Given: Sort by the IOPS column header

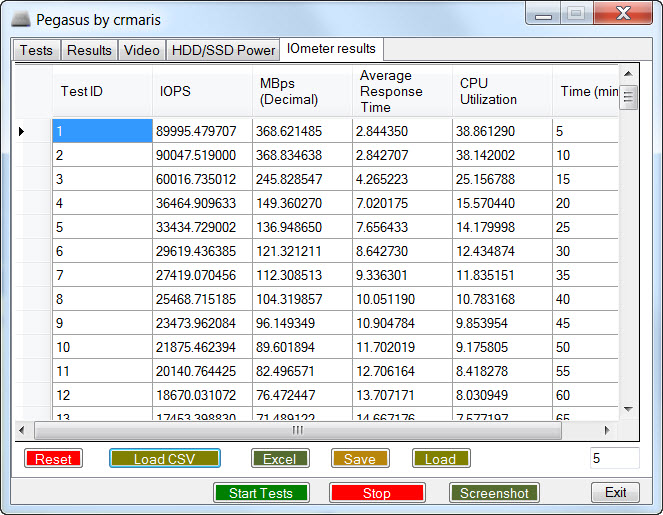Looking at the screenshot, I should coord(203,91).
